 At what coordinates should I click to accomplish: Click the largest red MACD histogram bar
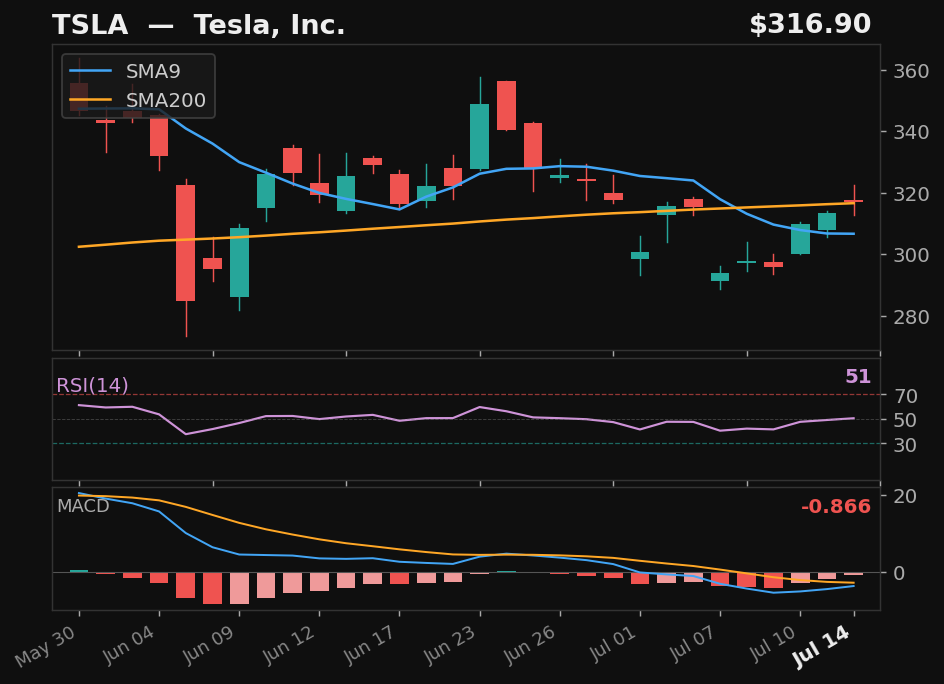(x=213, y=588)
